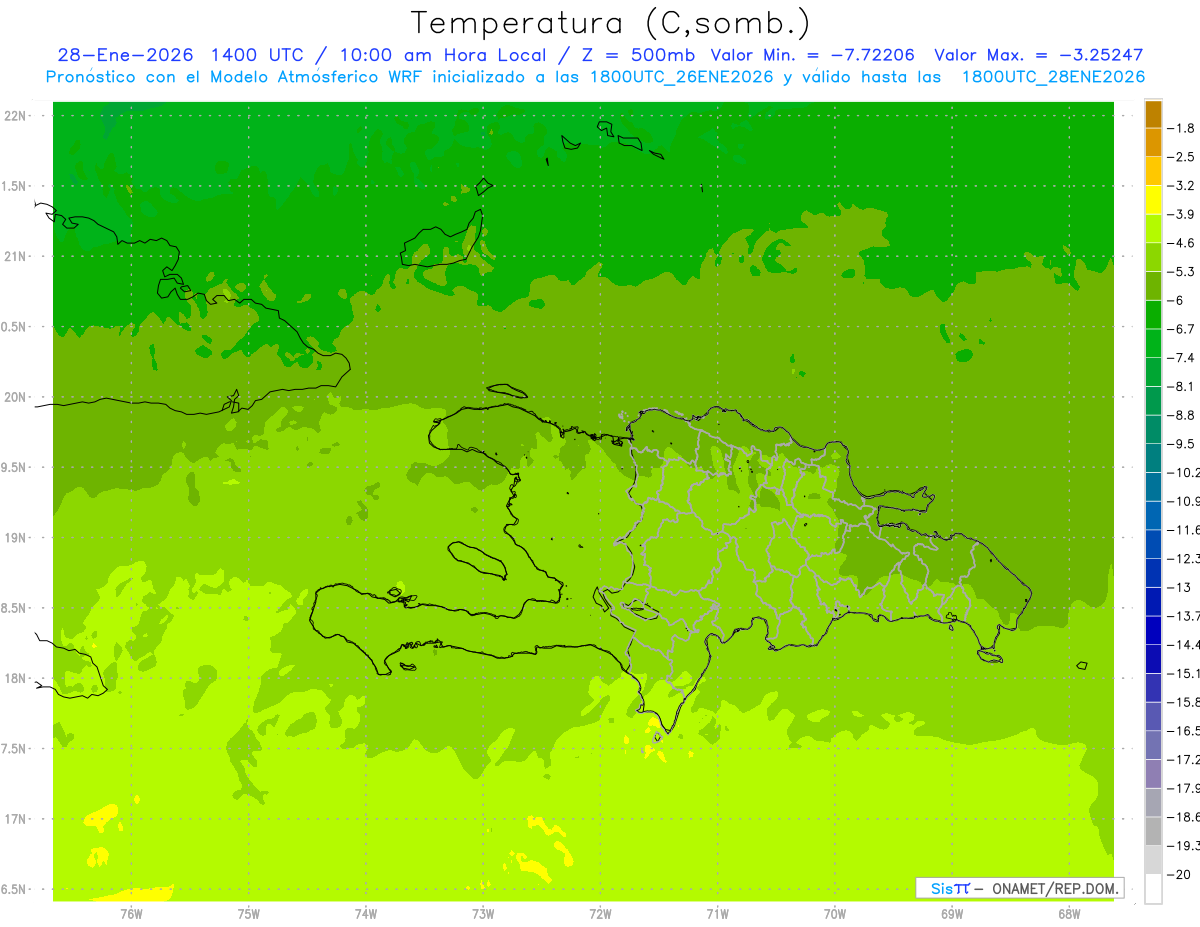The height and width of the screenshot is (927, 1200).
Task: Click the title "Temperatura (C,somb.)"
Action: tap(610, 23)
